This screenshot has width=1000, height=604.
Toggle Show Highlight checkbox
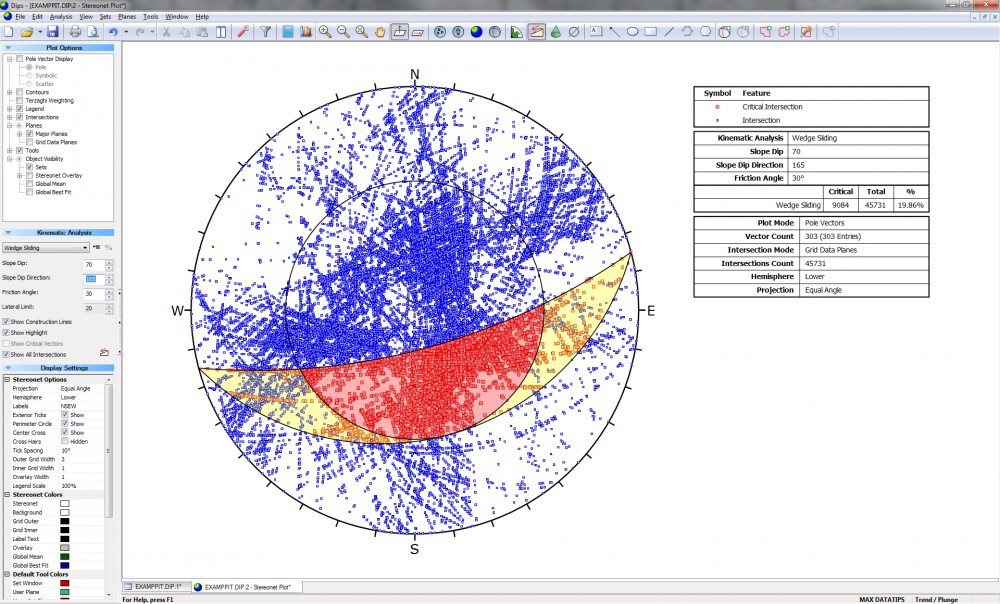[x=6, y=333]
